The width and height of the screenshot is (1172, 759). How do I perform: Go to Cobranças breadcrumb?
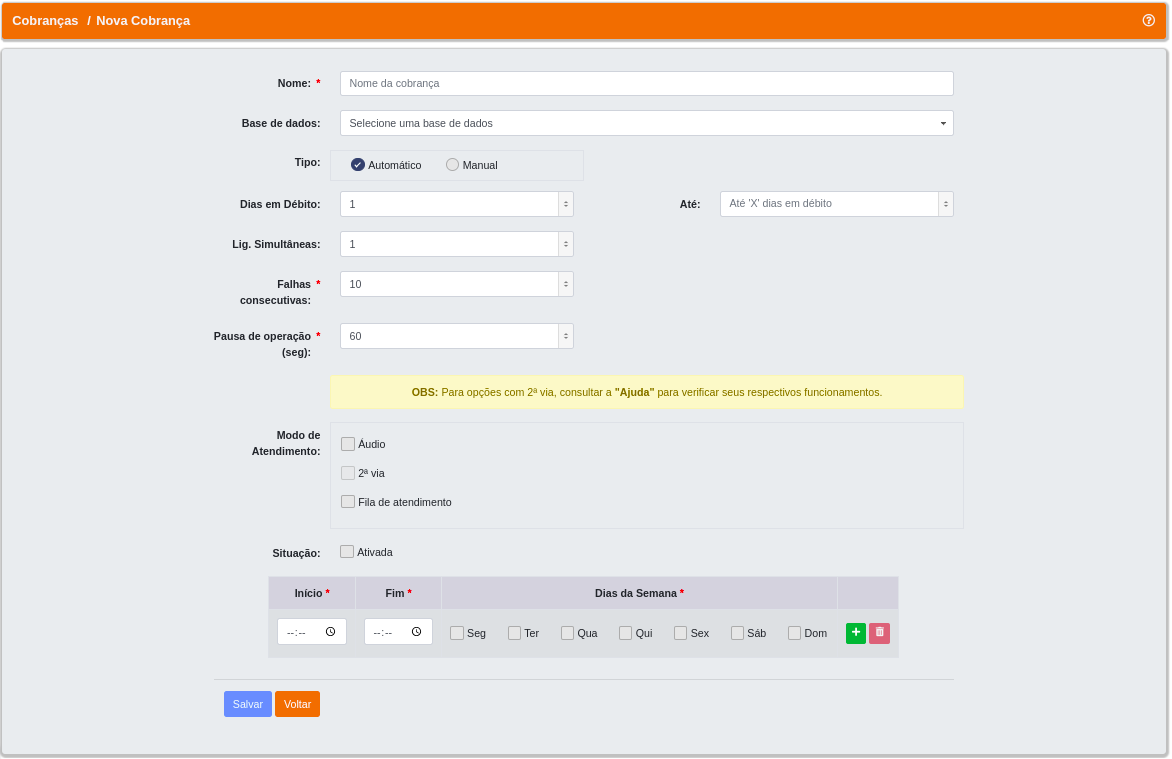(x=45, y=21)
